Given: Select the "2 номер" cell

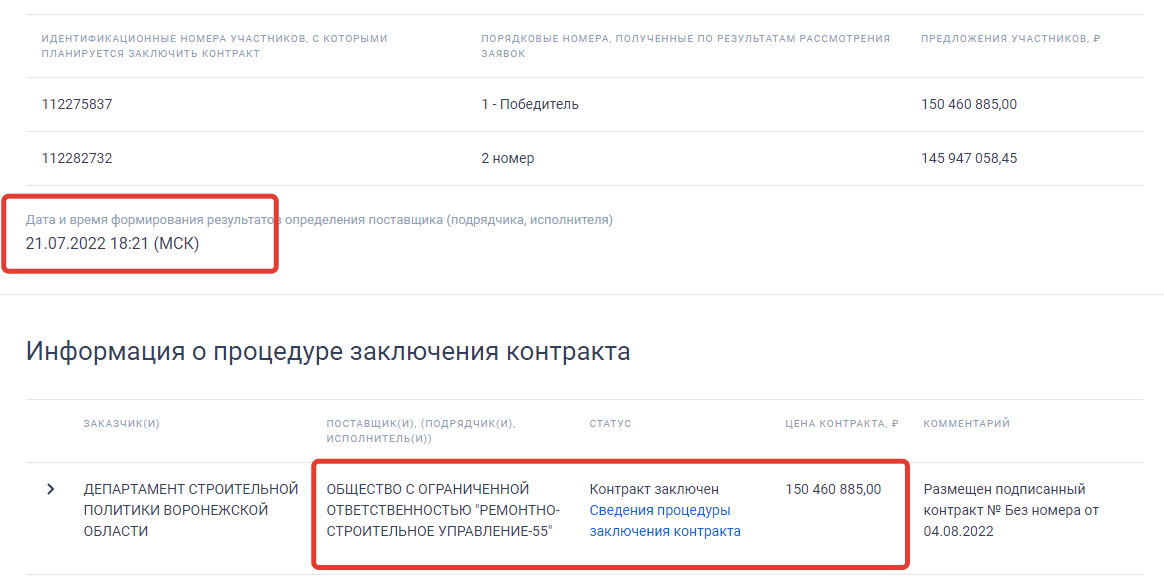Looking at the screenshot, I should (508, 158).
